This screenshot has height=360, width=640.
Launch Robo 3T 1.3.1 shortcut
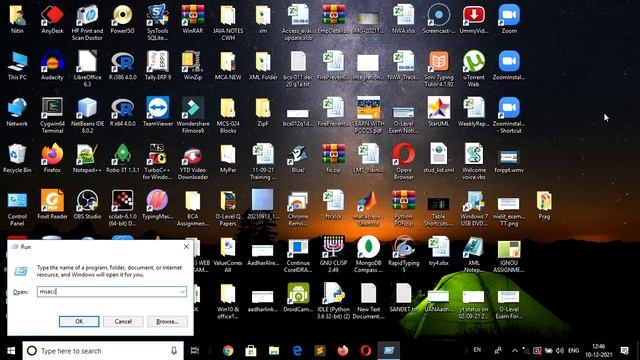[122, 159]
